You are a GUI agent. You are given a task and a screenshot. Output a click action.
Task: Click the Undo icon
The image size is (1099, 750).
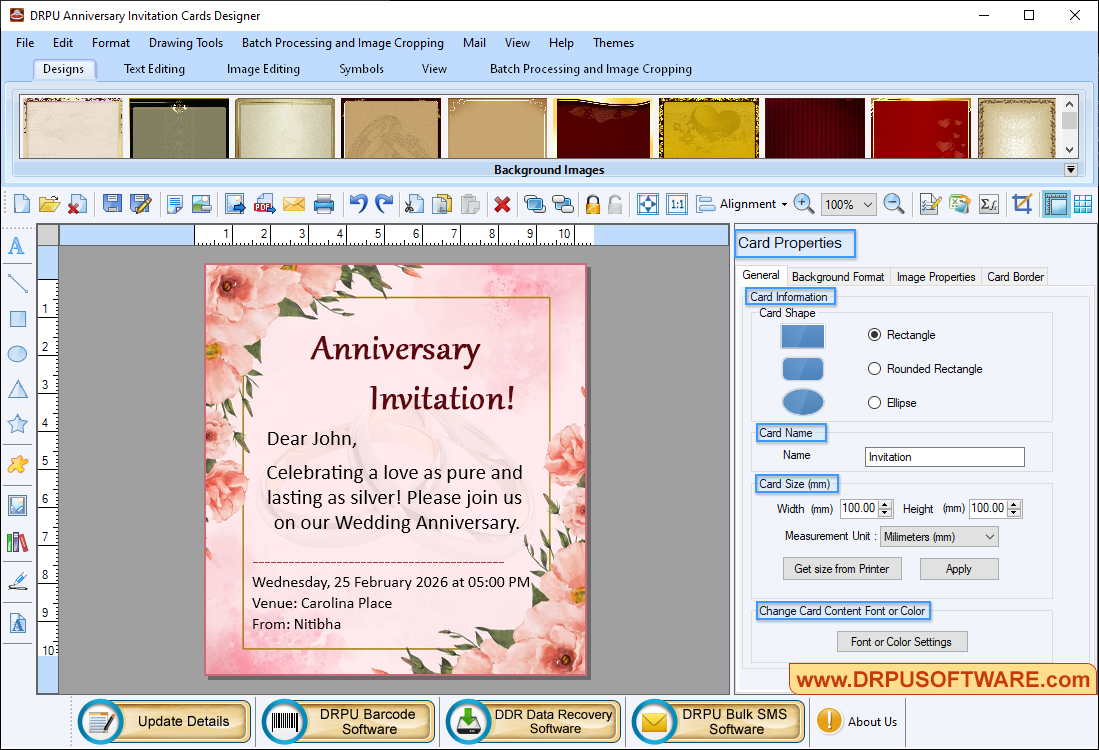click(358, 203)
